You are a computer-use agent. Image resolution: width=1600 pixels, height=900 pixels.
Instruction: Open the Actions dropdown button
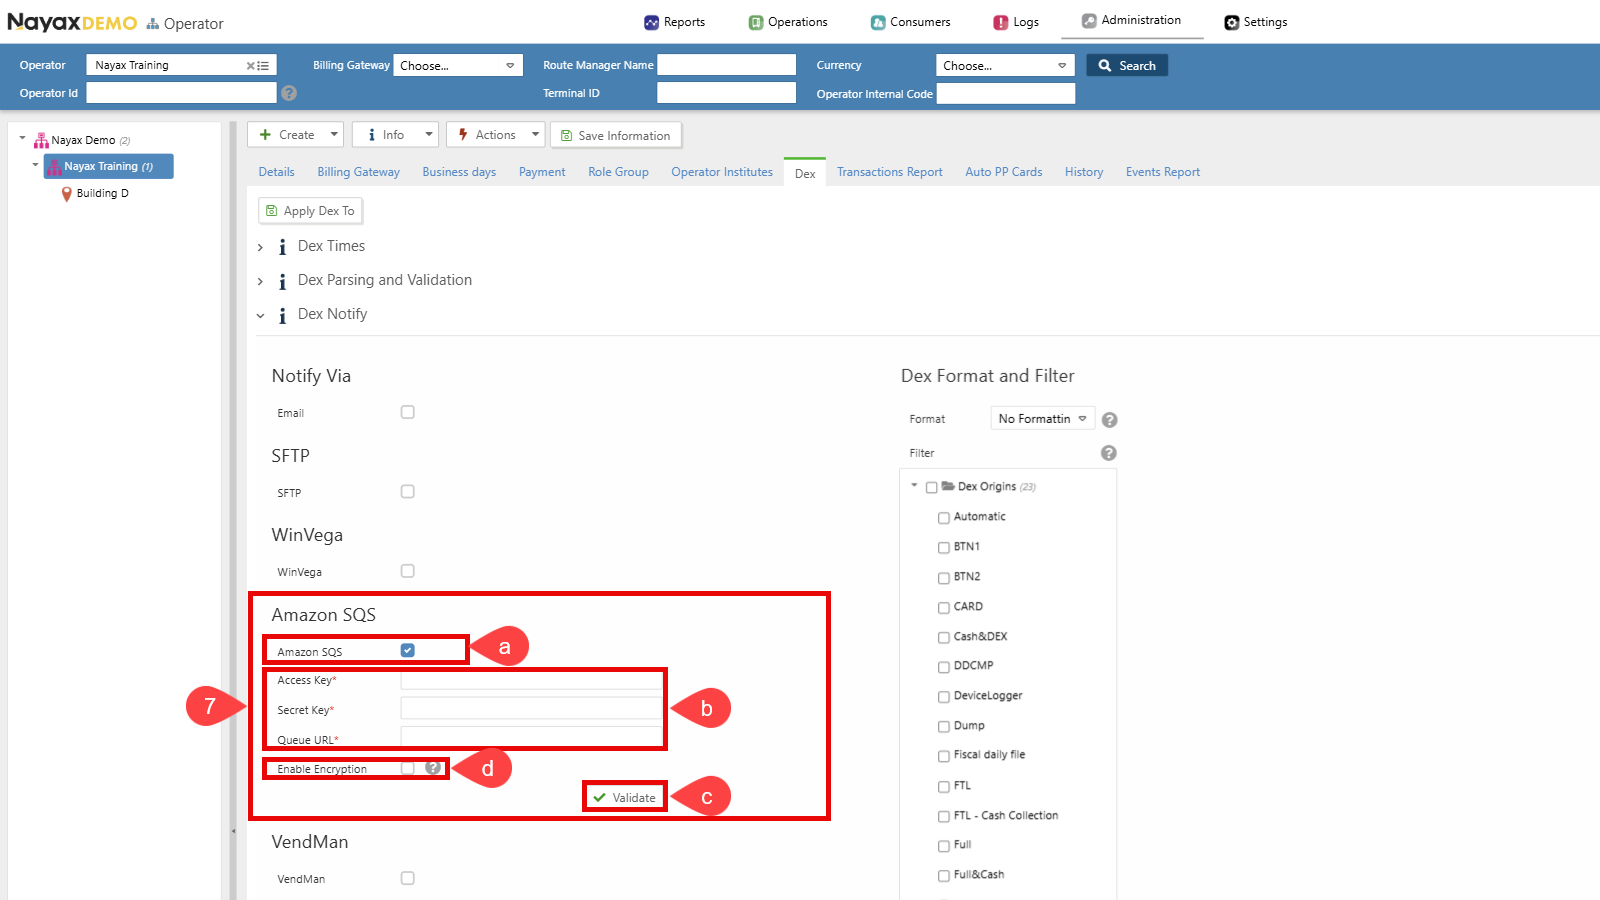(x=496, y=135)
